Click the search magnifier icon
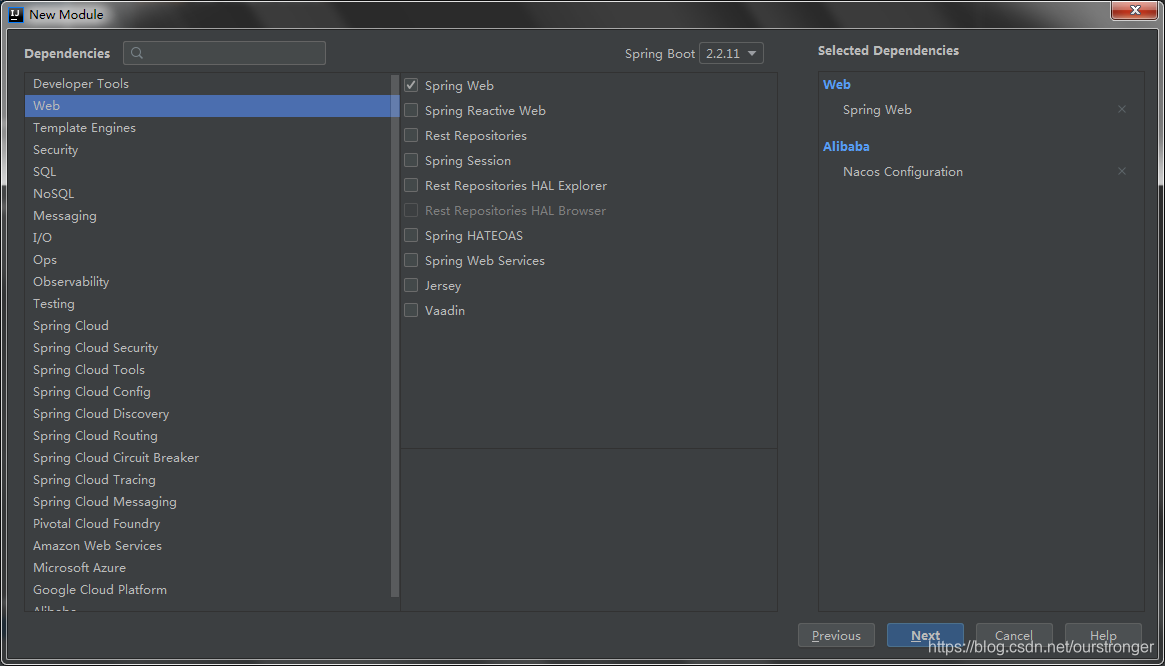 (x=137, y=53)
